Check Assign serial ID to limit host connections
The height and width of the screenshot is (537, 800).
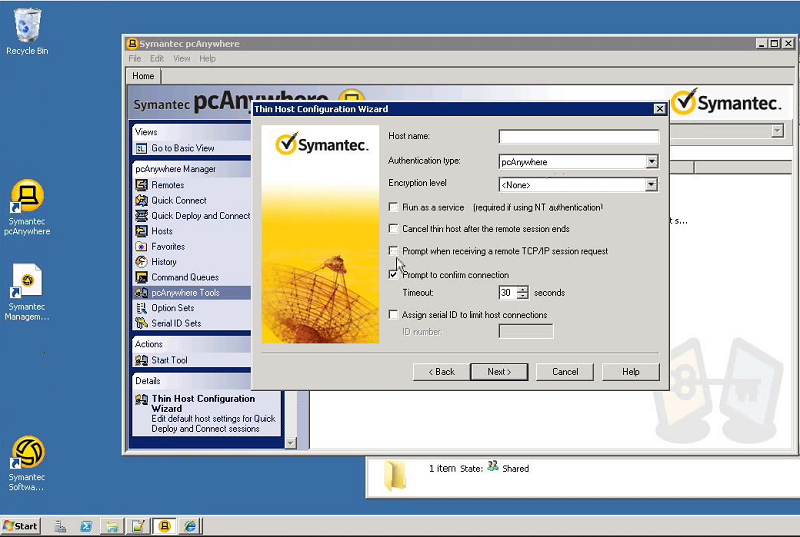coord(393,315)
